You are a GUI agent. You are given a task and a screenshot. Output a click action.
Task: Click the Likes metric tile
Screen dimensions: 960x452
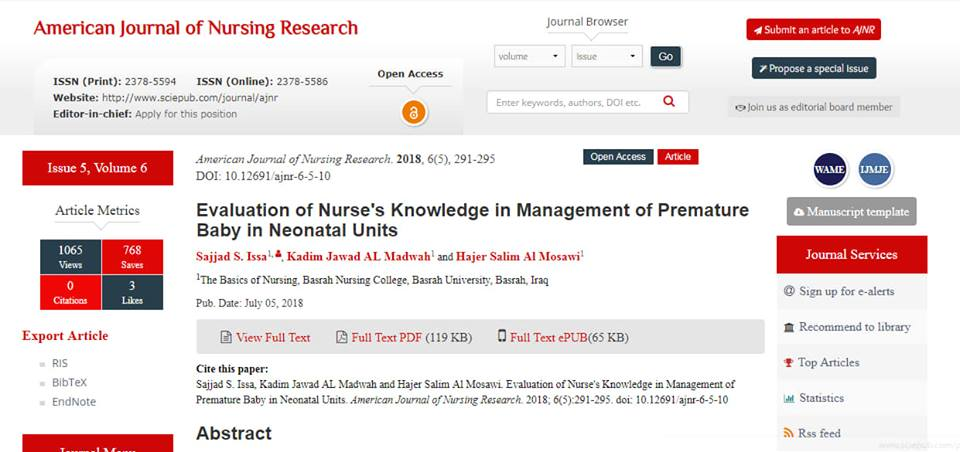(132, 292)
